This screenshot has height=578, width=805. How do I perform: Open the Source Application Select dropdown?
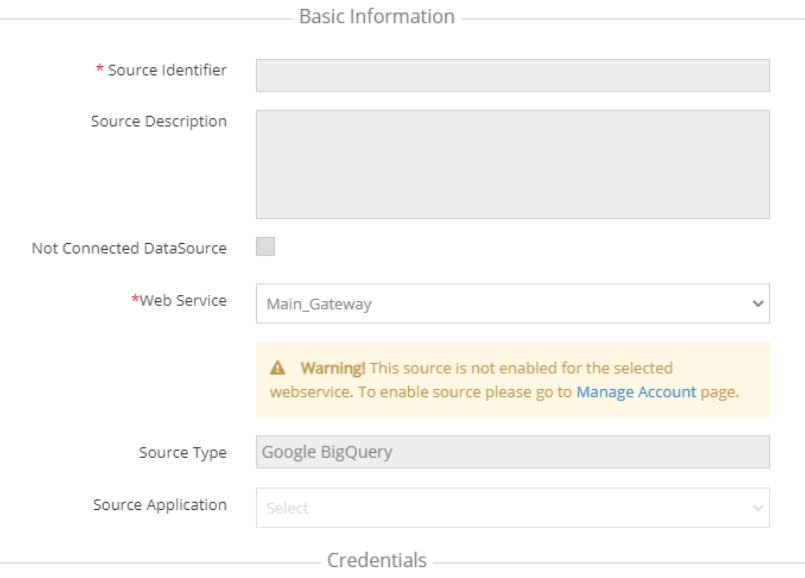click(x=512, y=508)
